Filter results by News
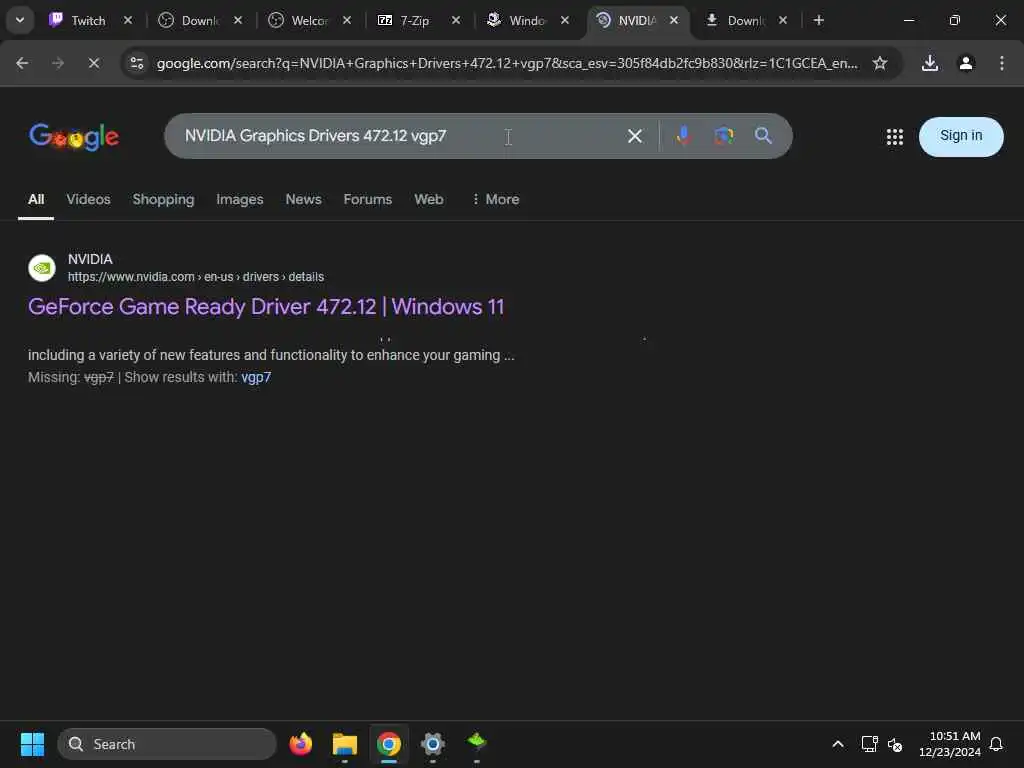This screenshot has height=768, width=1024. (303, 199)
